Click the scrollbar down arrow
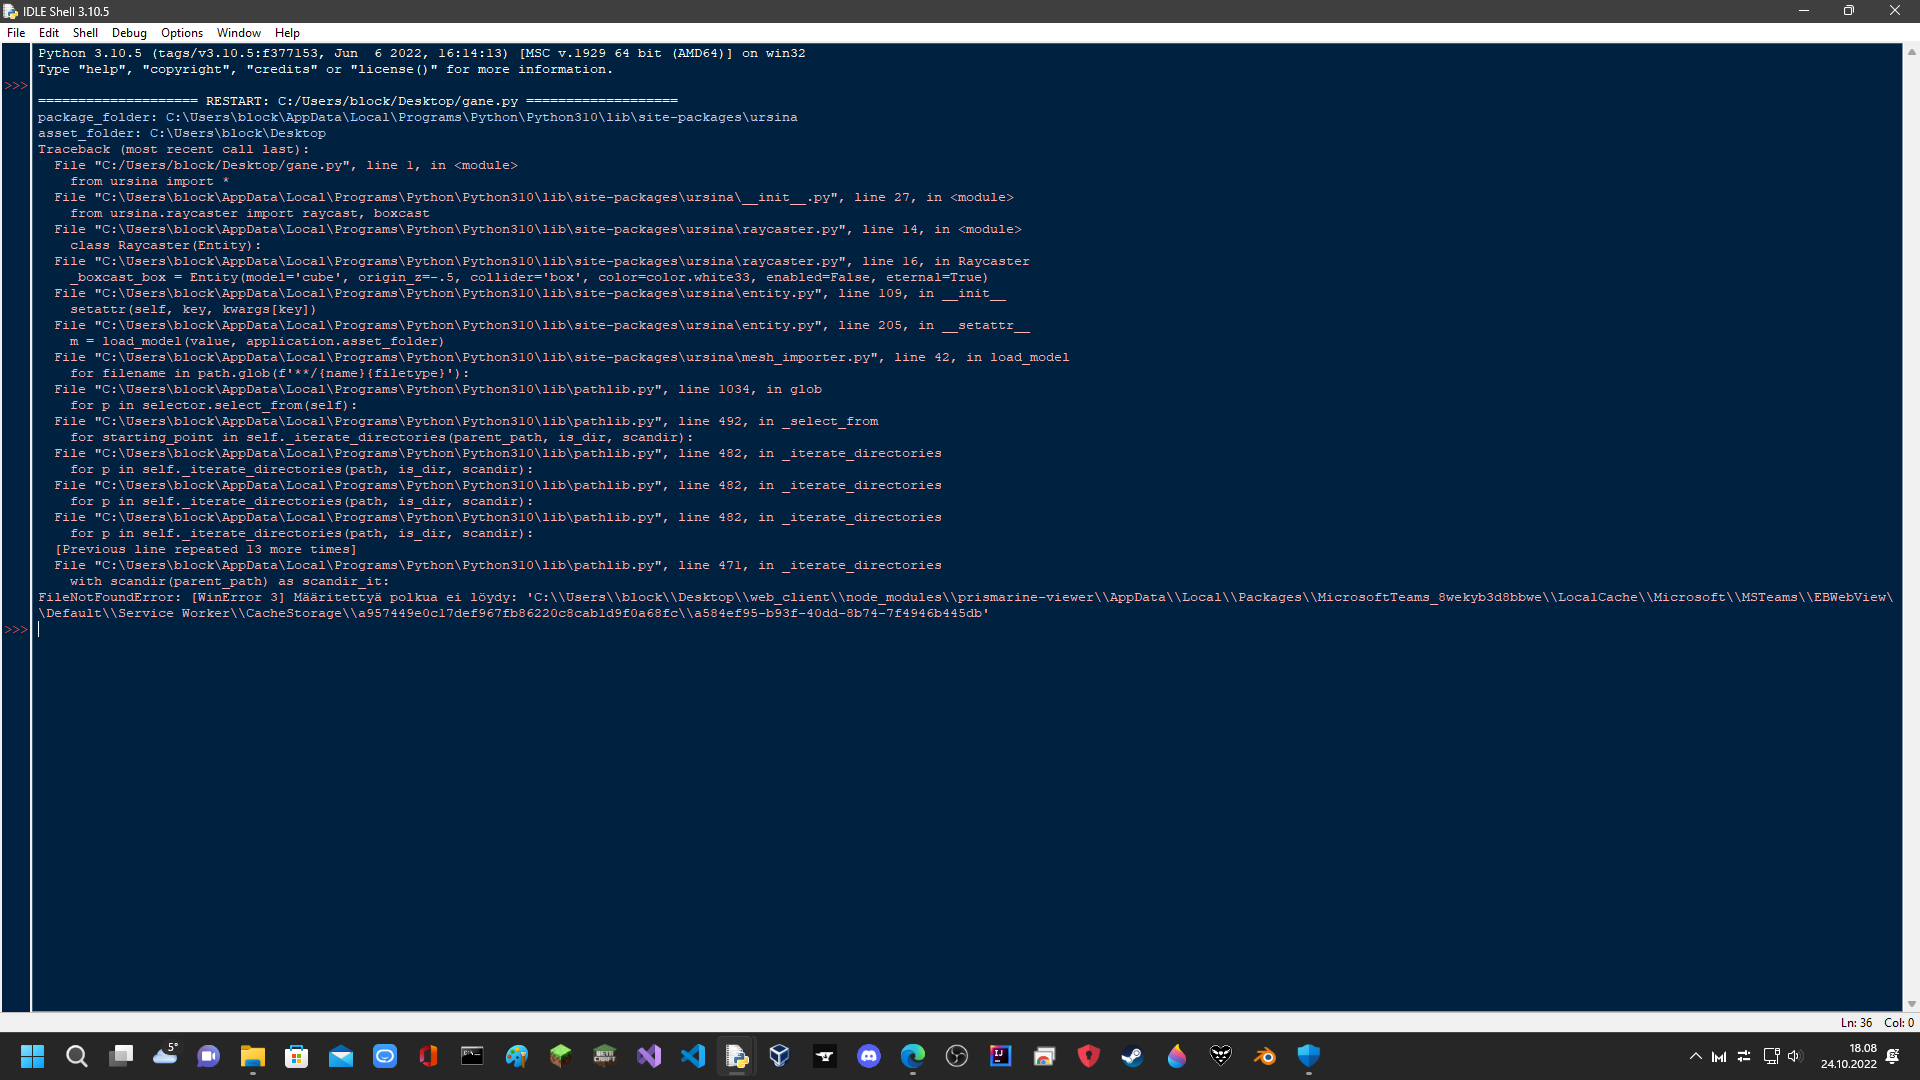1920x1080 pixels. pyautogui.click(x=1913, y=1005)
